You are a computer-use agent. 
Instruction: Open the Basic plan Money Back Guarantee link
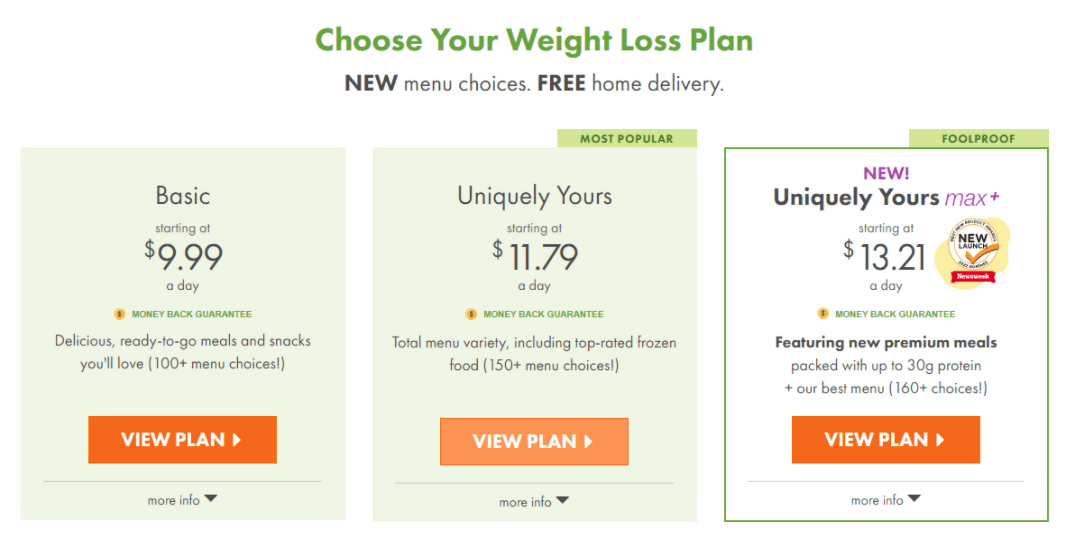pos(192,314)
